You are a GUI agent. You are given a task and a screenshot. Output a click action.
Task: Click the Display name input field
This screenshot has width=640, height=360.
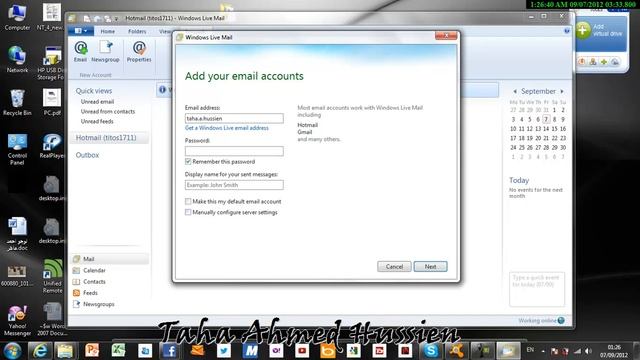point(234,185)
